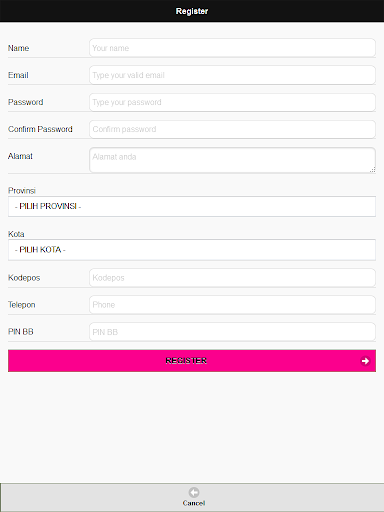Open the PILIH PROVINSI dropdown
This screenshot has width=384, height=512.
pos(192,207)
